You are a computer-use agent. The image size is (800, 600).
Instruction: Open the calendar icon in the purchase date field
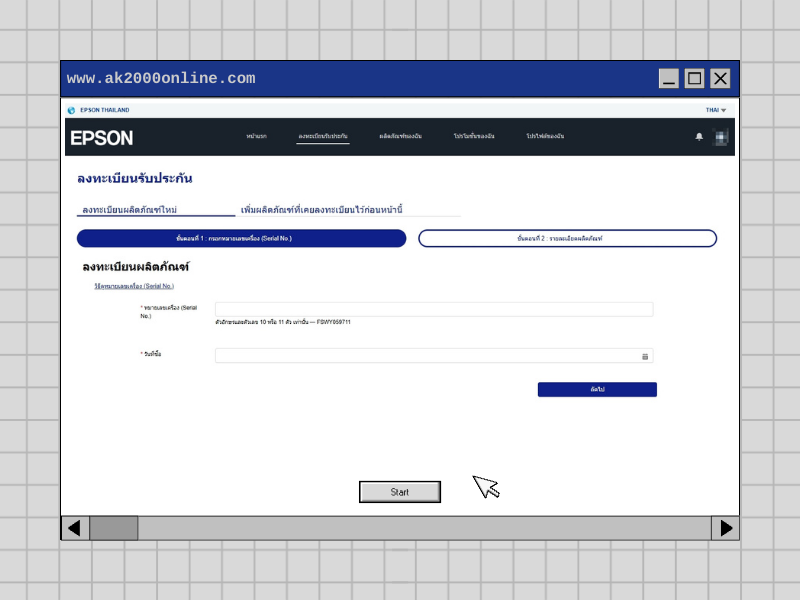(x=645, y=356)
